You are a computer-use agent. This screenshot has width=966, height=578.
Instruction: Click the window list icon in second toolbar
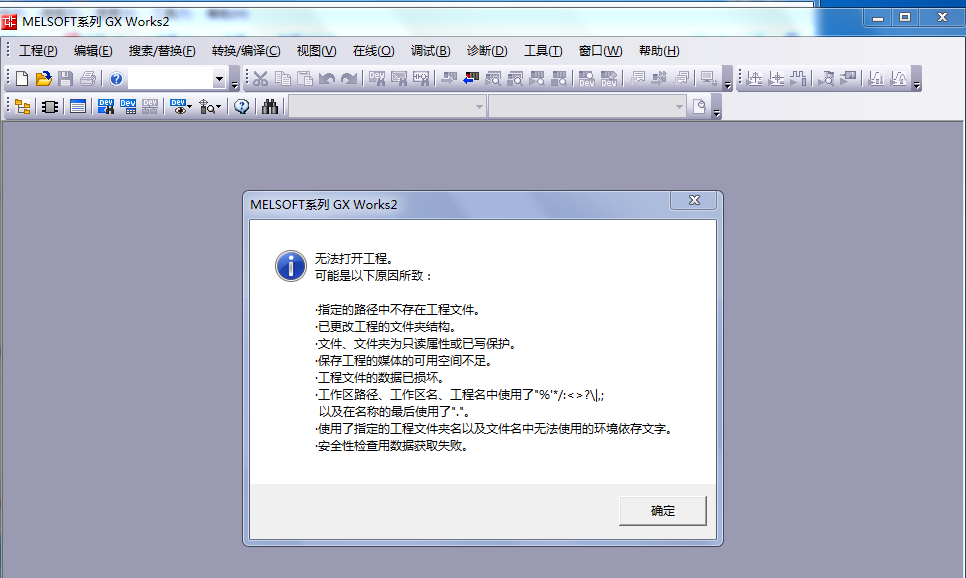(x=78, y=107)
